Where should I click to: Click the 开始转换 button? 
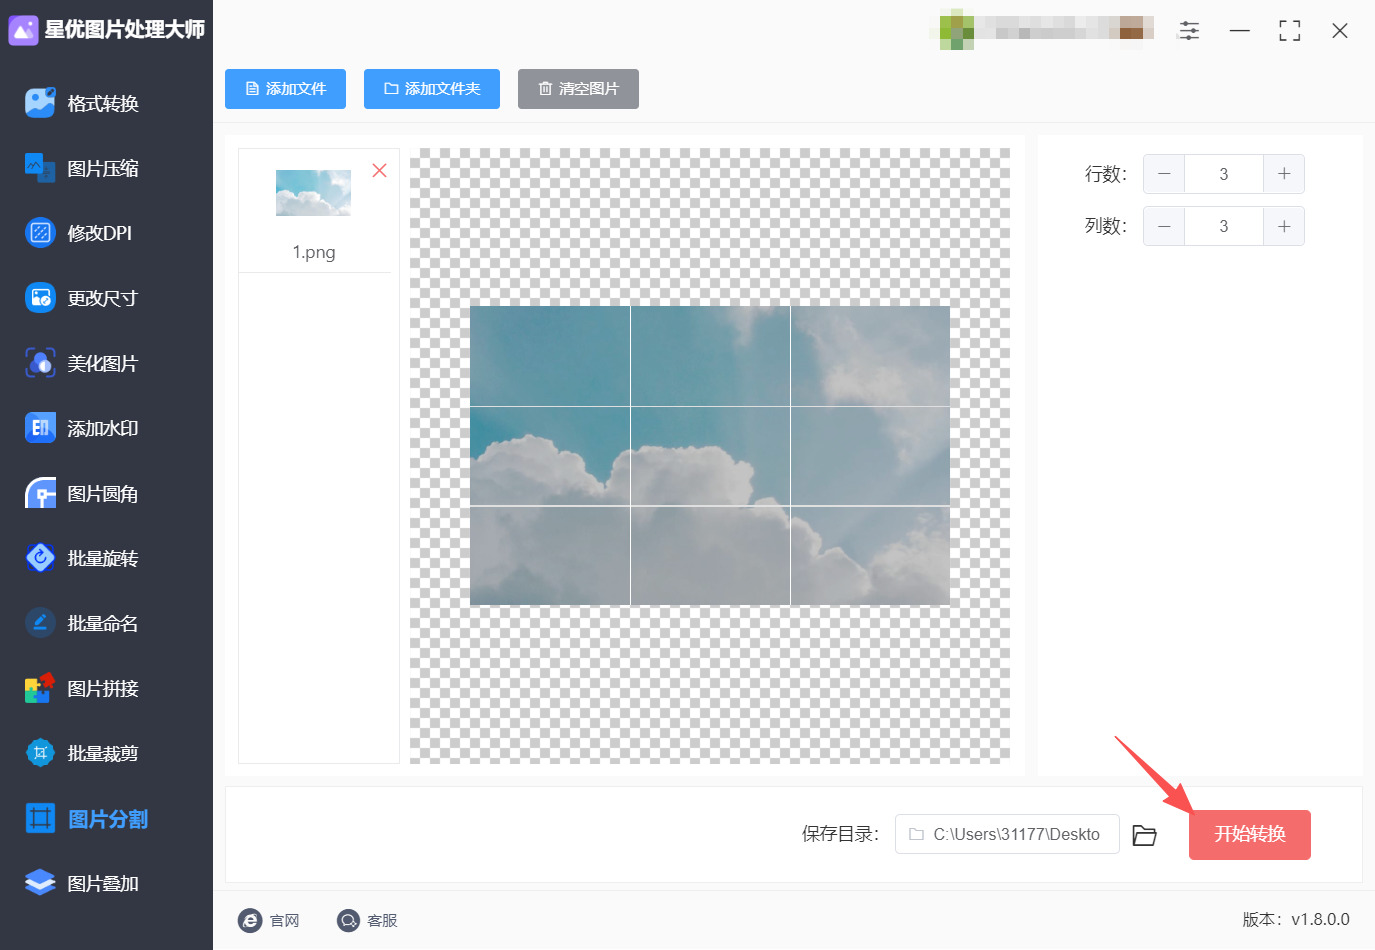pos(1249,834)
